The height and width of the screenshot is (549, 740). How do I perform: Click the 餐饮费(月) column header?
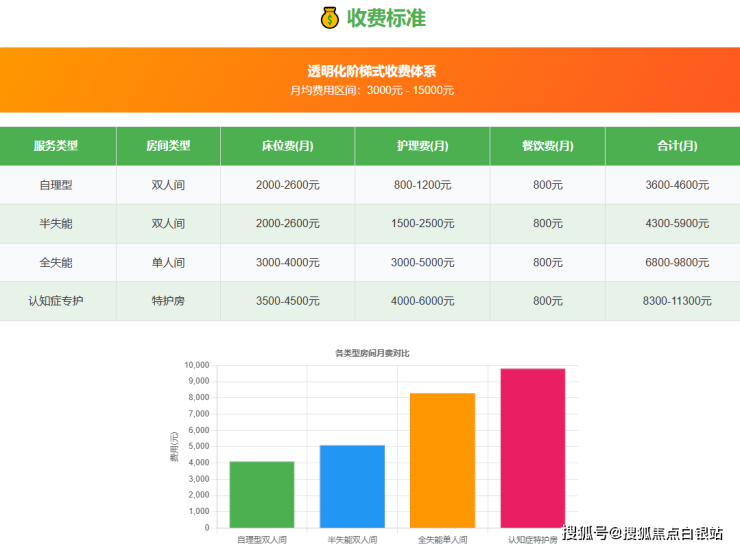click(547, 146)
